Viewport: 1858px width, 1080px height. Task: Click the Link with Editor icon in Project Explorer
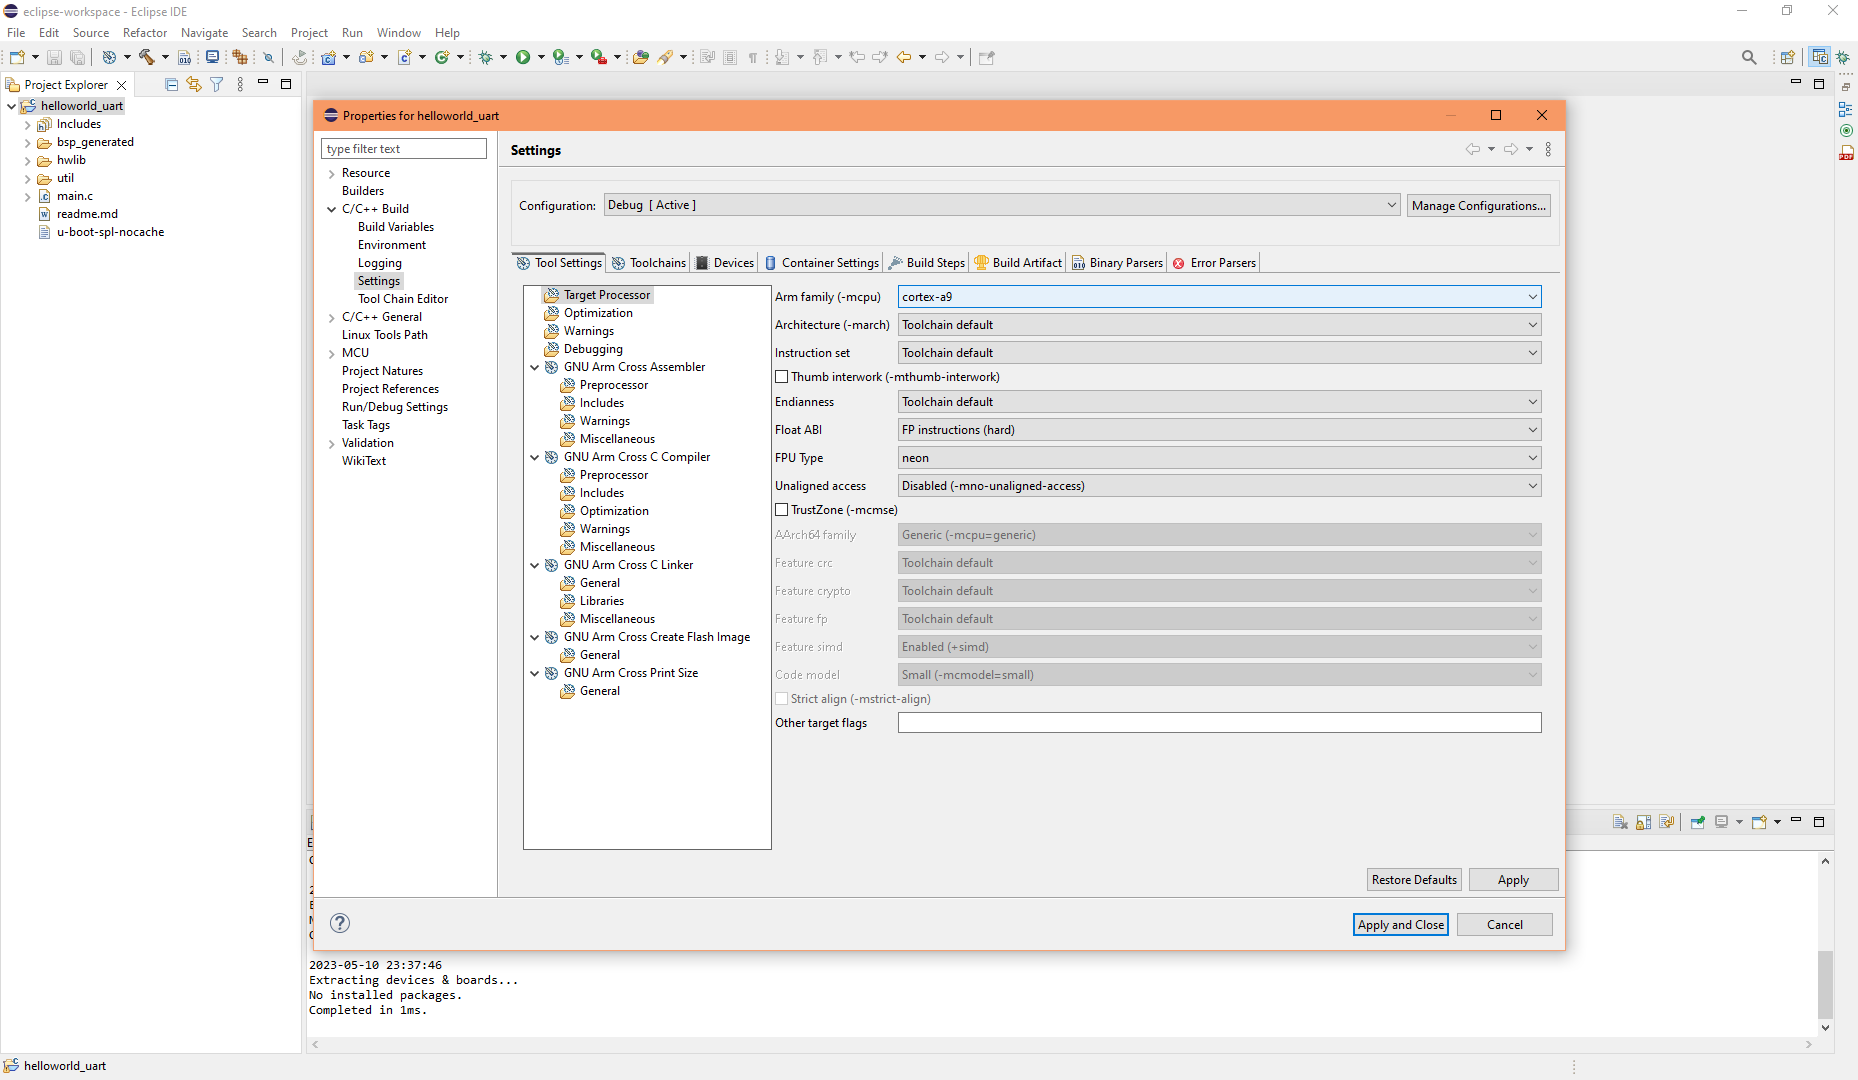point(194,84)
